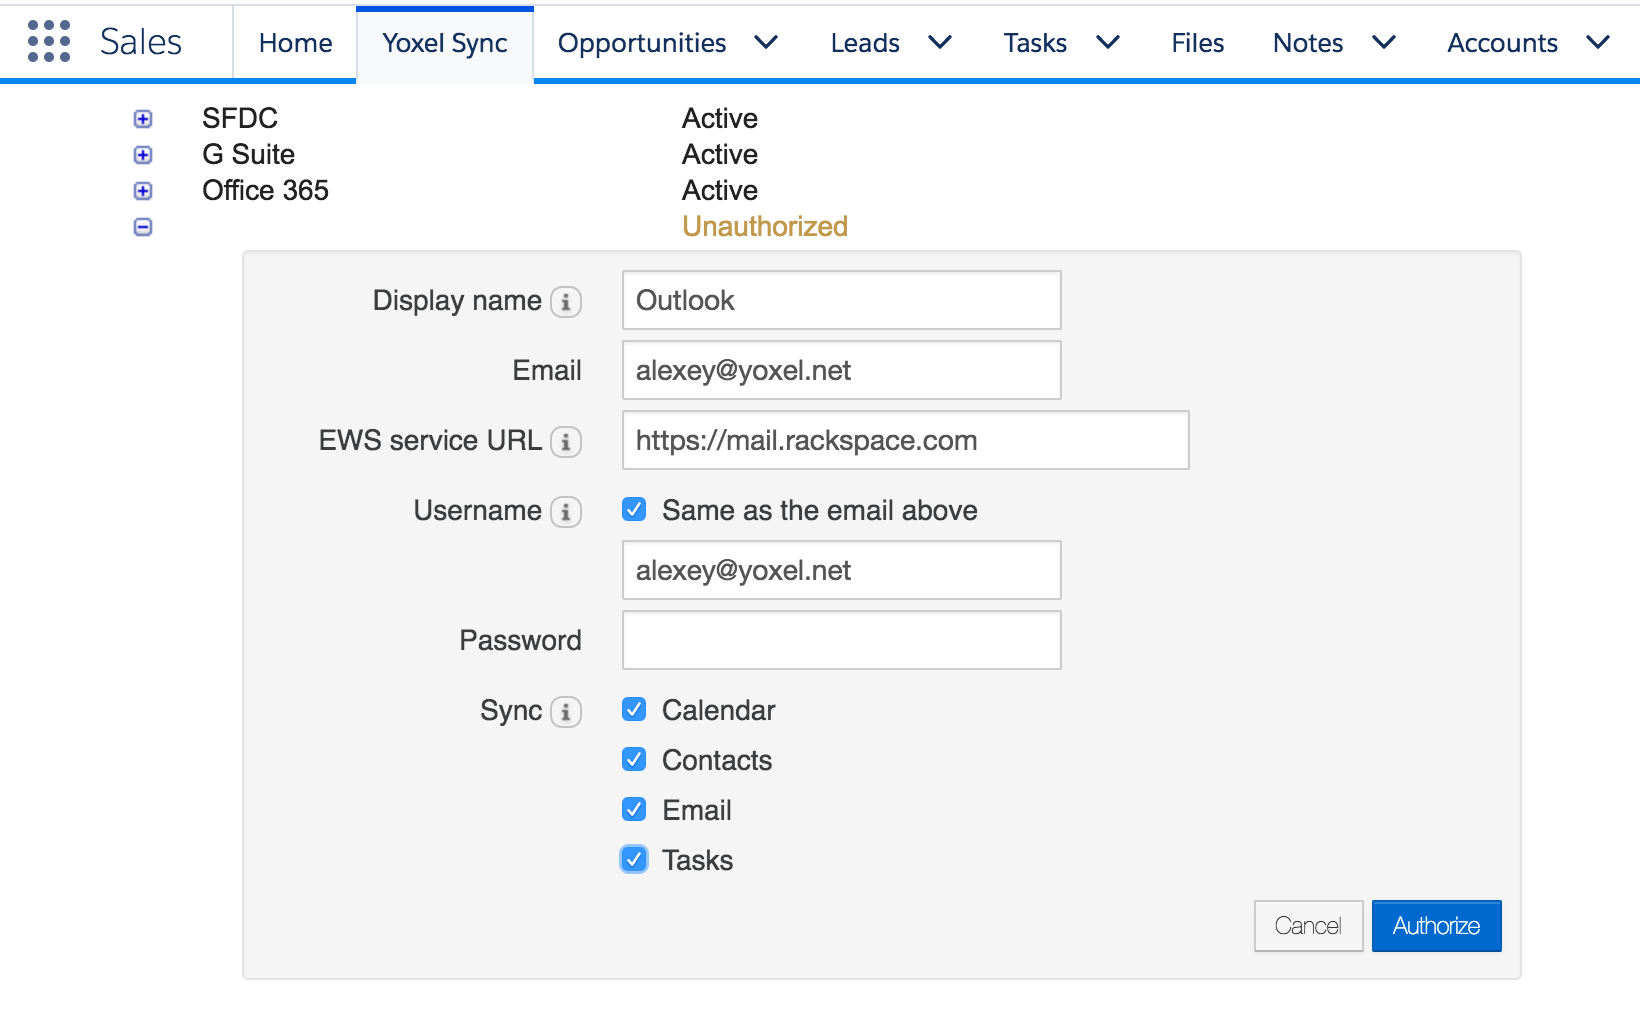Viewport: 1640px width, 1036px height.
Task: Open the Tasks navigation tab
Action: tap(1035, 43)
